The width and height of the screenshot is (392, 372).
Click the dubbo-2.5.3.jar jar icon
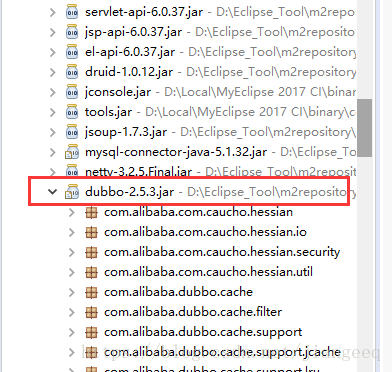(72, 192)
